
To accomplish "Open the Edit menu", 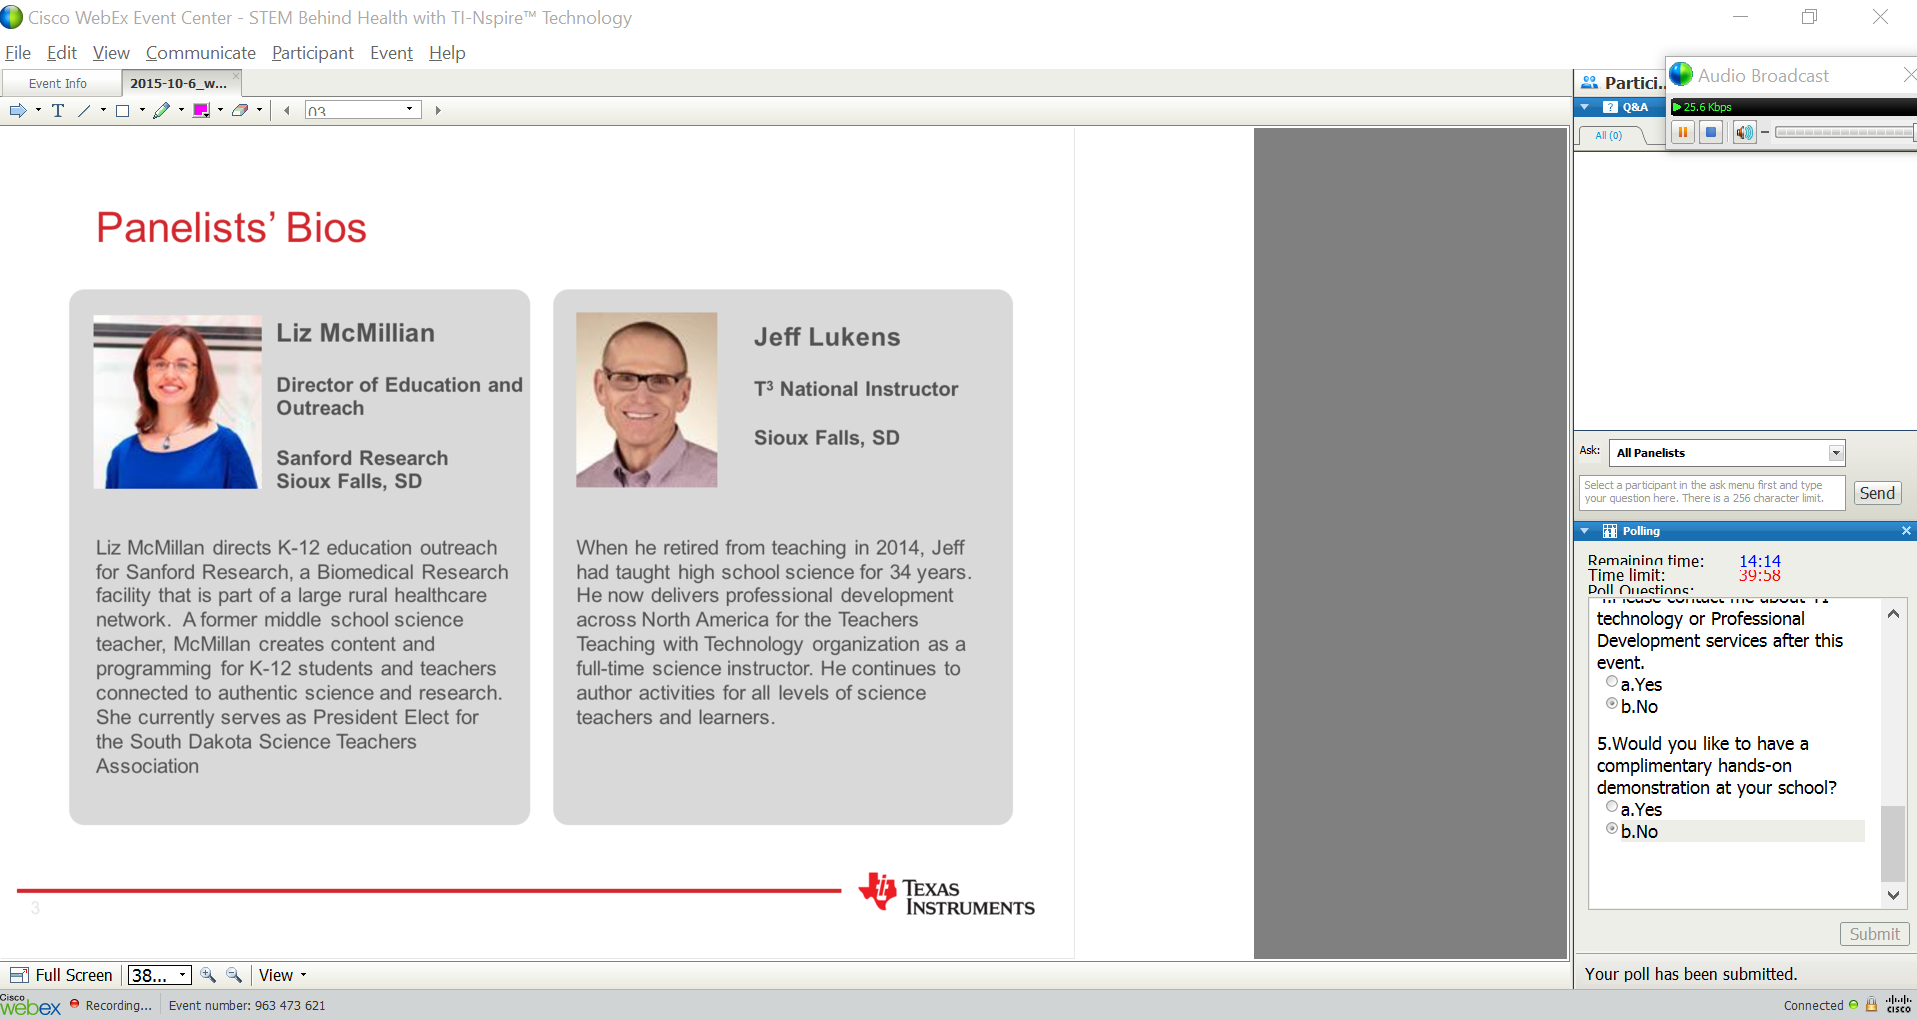I will (62, 53).
